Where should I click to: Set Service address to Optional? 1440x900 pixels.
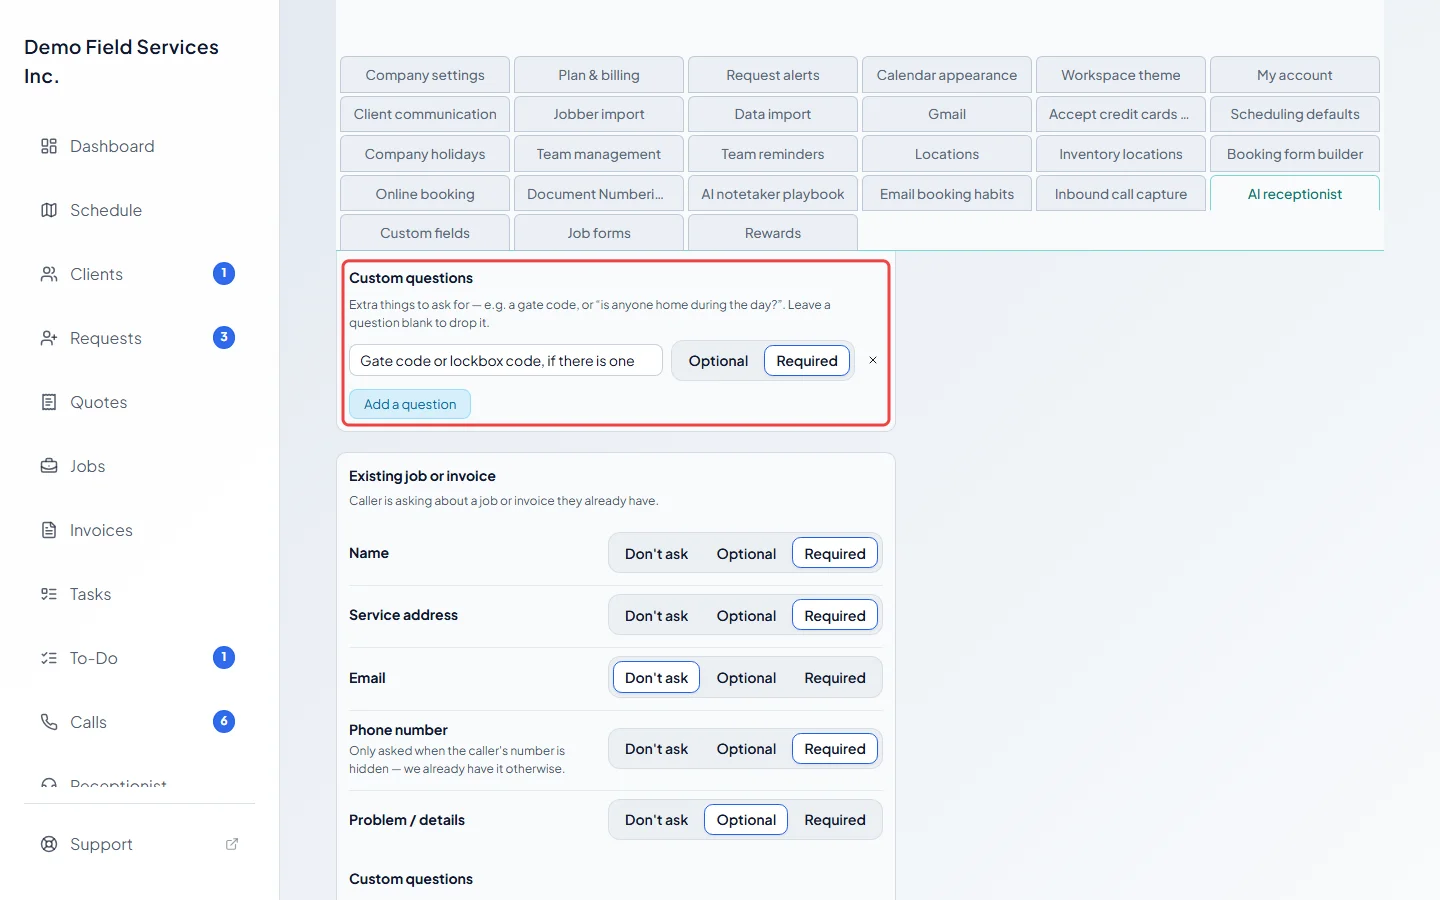[746, 616]
